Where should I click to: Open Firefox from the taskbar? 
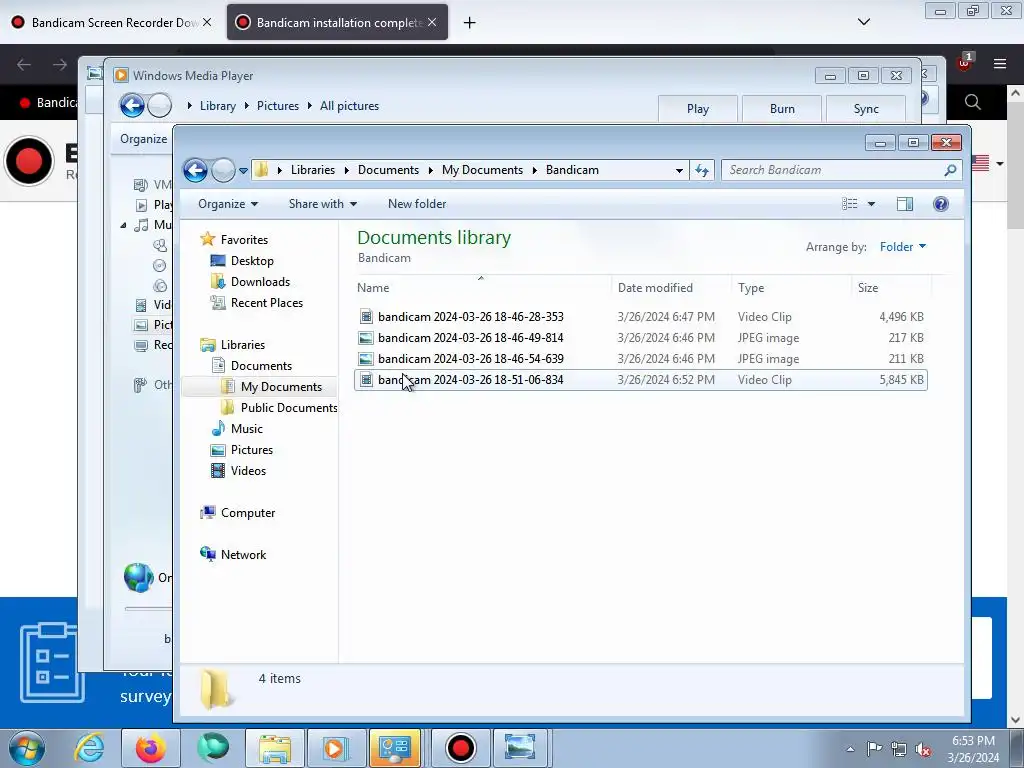[x=150, y=748]
